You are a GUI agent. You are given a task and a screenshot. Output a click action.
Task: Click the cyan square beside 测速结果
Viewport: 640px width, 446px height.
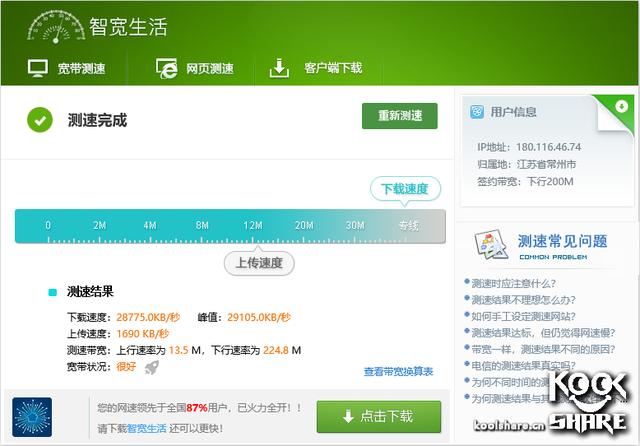click(x=52, y=292)
